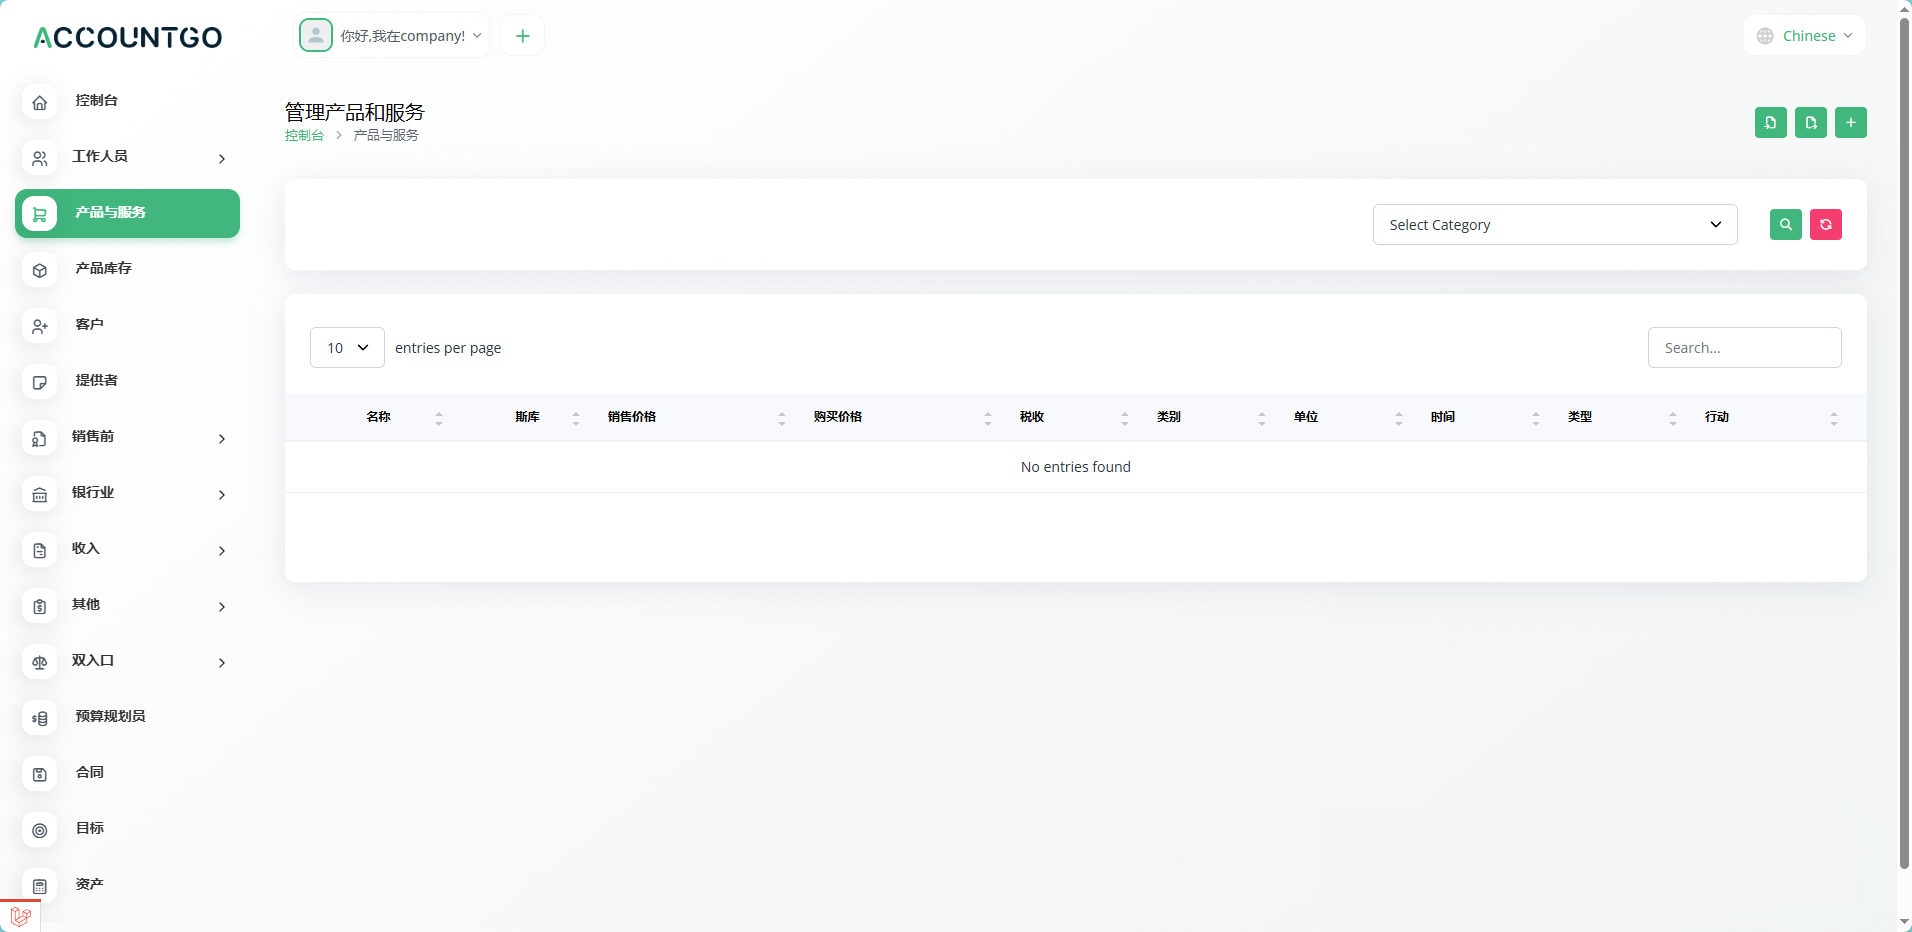Open the Chinese language dropdown

1805,36
